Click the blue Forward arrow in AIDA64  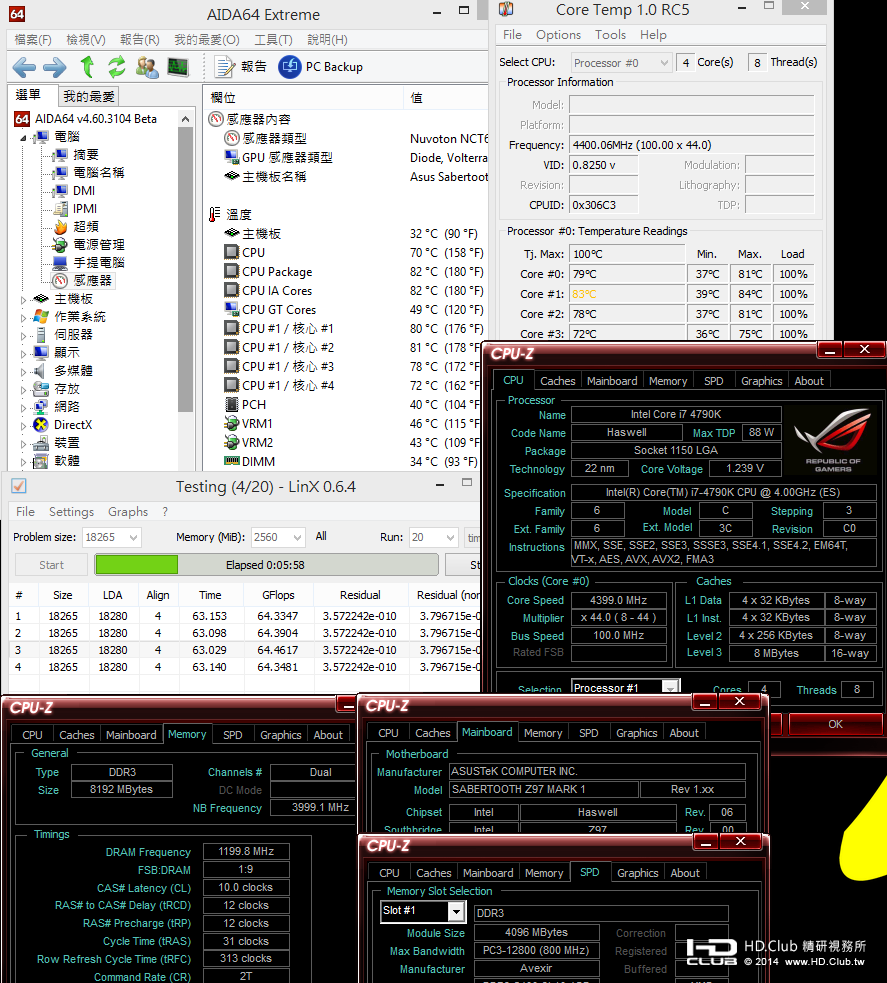[x=54, y=67]
